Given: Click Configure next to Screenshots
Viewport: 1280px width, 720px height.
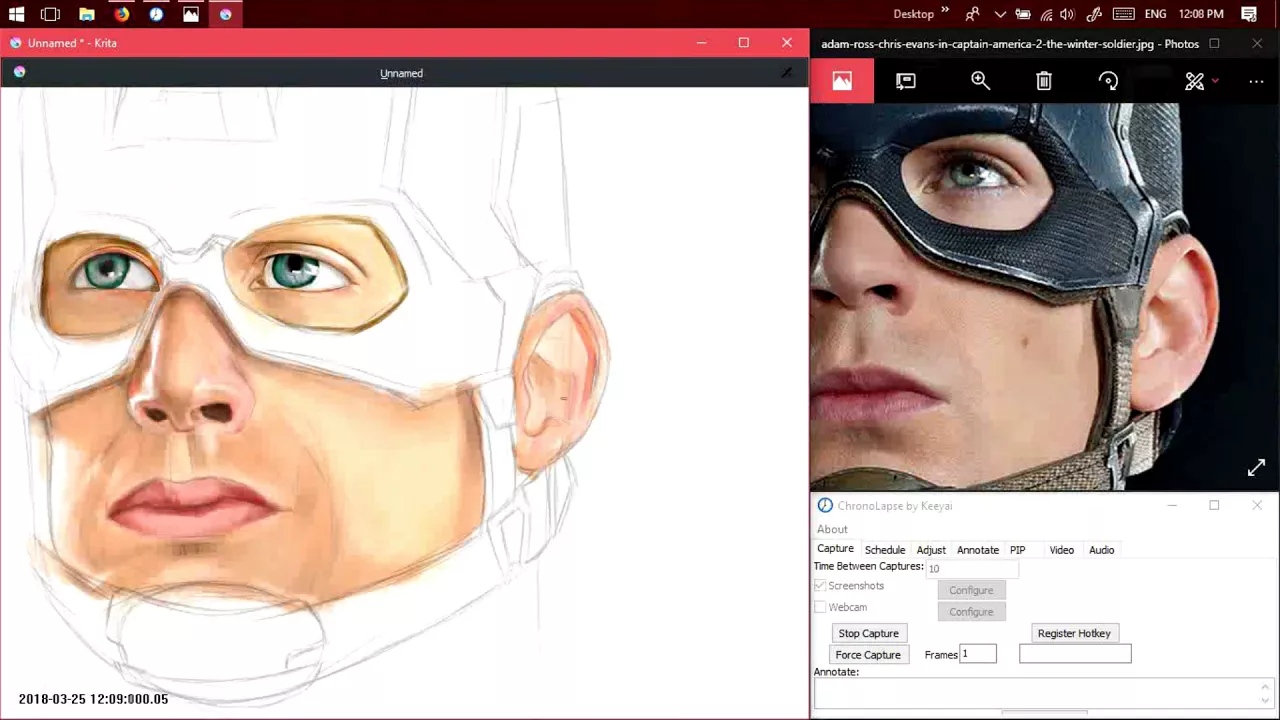Looking at the screenshot, I should coord(971,590).
